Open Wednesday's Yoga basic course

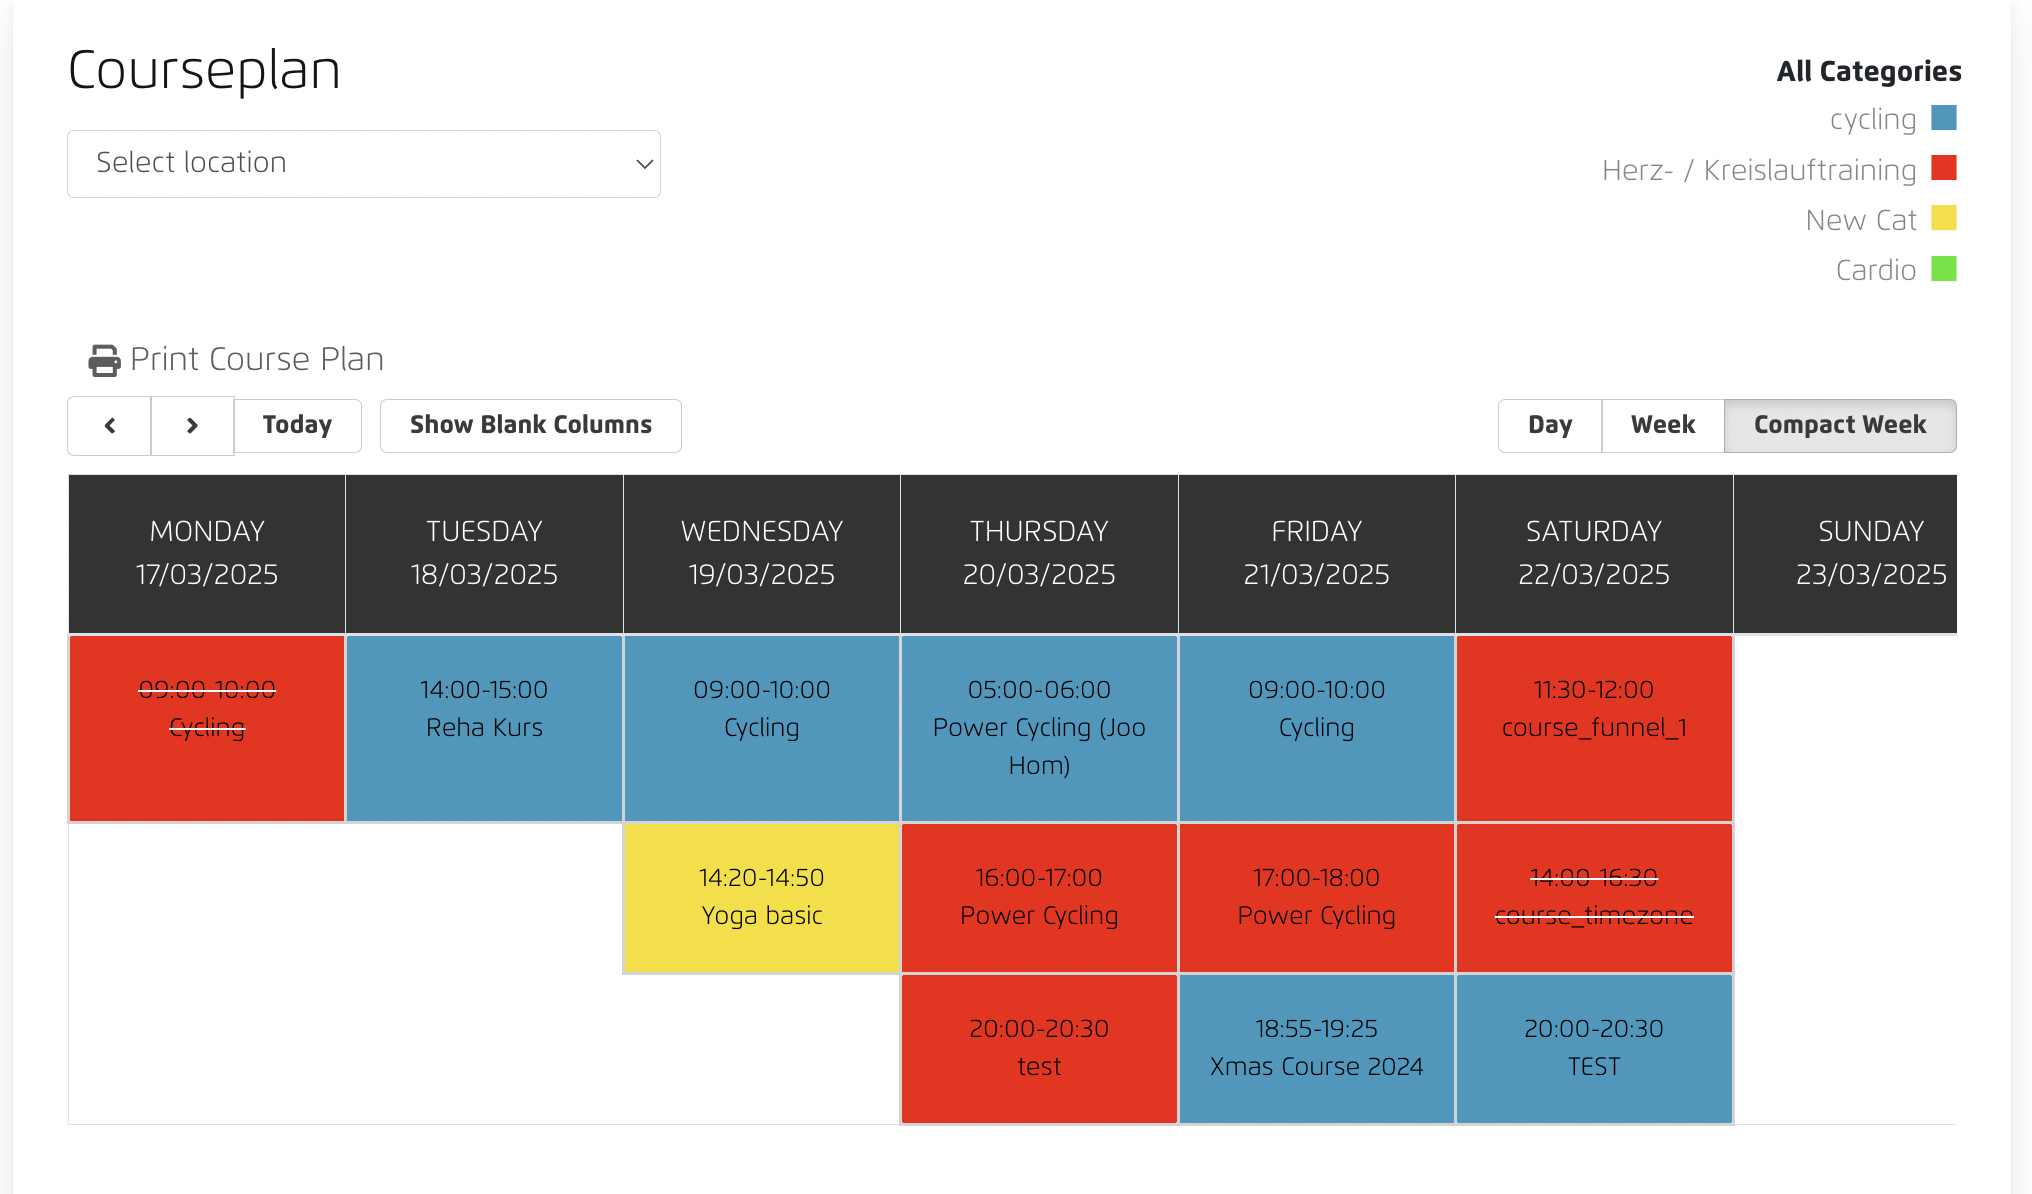pyautogui.click(x=762, y=897)
